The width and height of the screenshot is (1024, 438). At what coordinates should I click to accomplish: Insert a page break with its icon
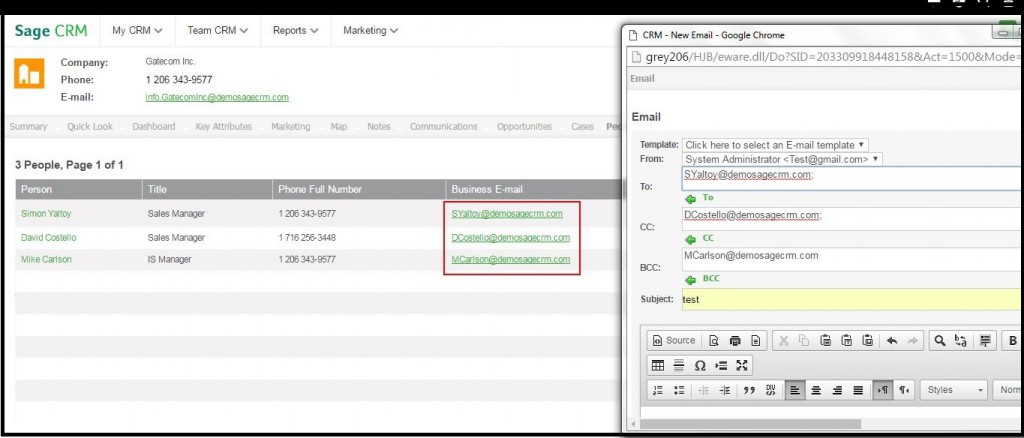tap(721, 366)
